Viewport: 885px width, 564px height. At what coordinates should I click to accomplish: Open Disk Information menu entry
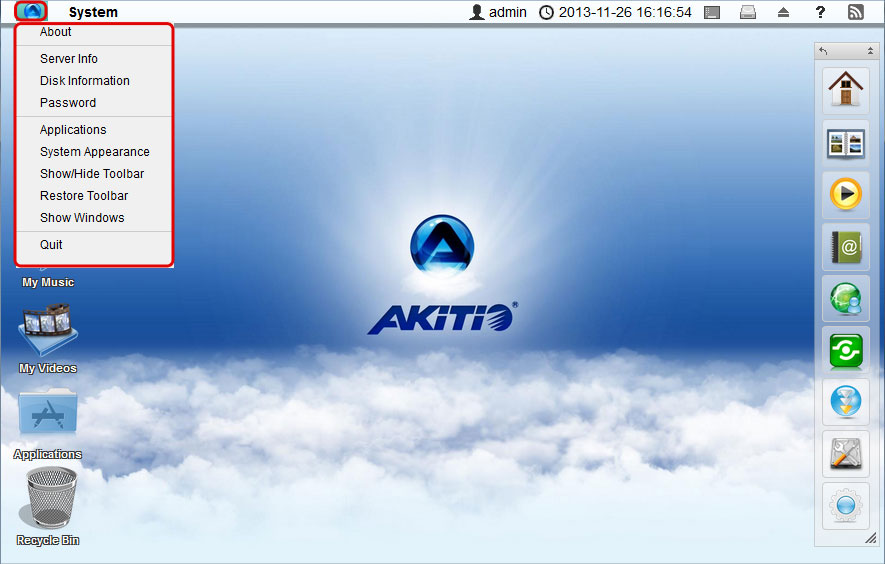point(85,81)
